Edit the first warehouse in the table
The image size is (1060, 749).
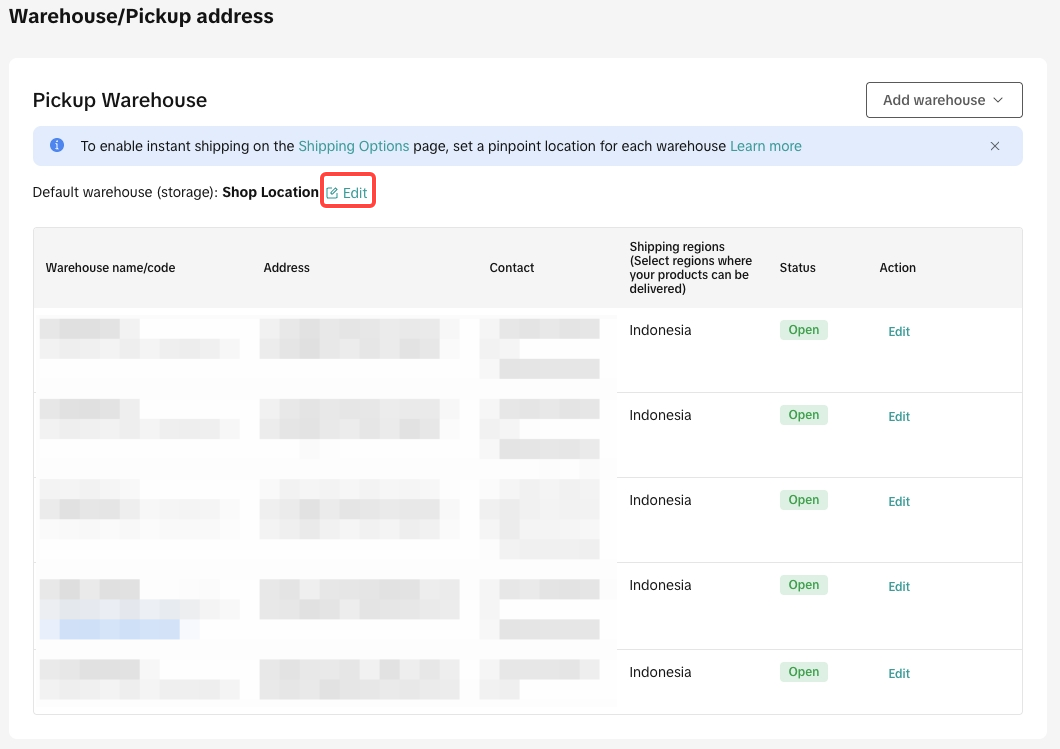tap(899, 332)
